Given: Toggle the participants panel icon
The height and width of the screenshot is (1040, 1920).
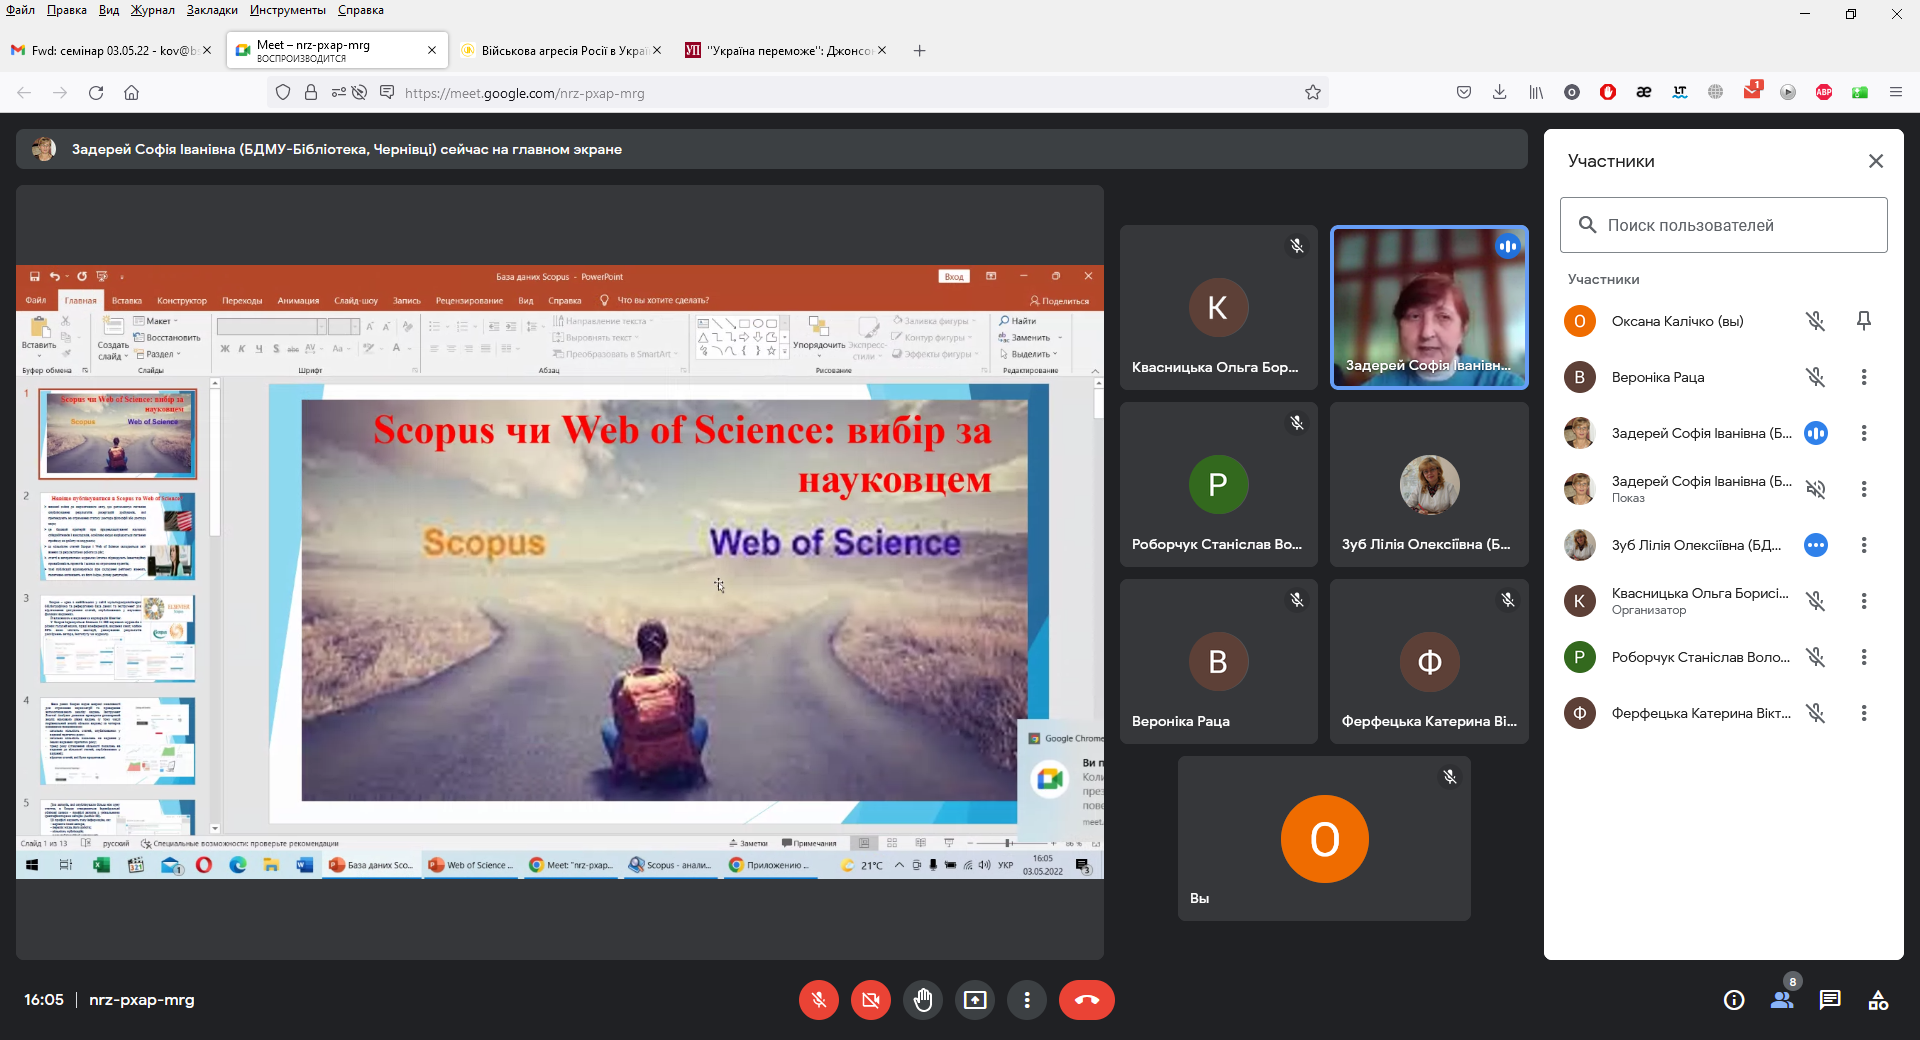Looking at the screenshot, I should pyautogui.click(x=1782, y=1000).
